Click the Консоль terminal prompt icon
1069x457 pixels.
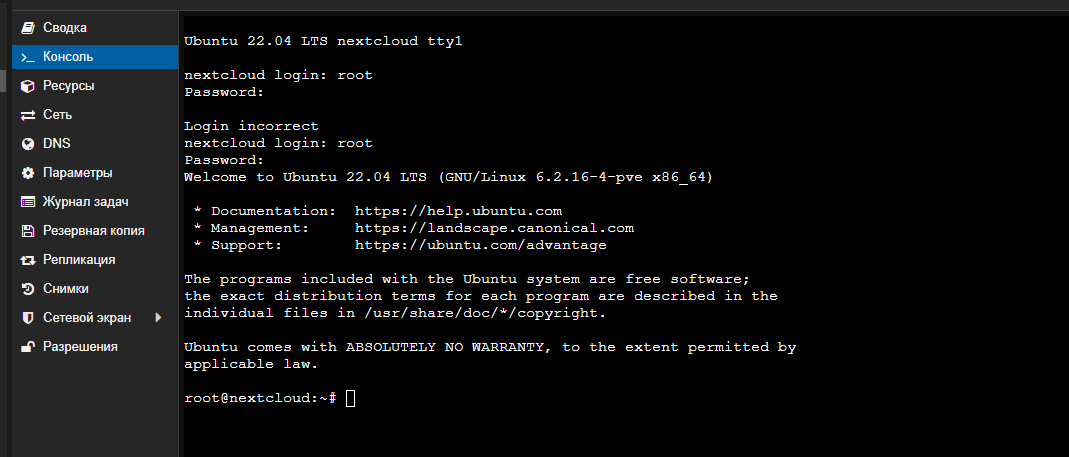tap(27, 57)
